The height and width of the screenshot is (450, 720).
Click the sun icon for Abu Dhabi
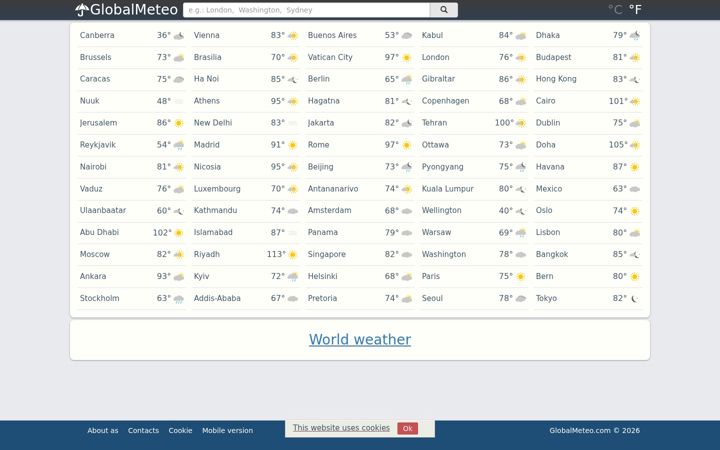(179, 233)
